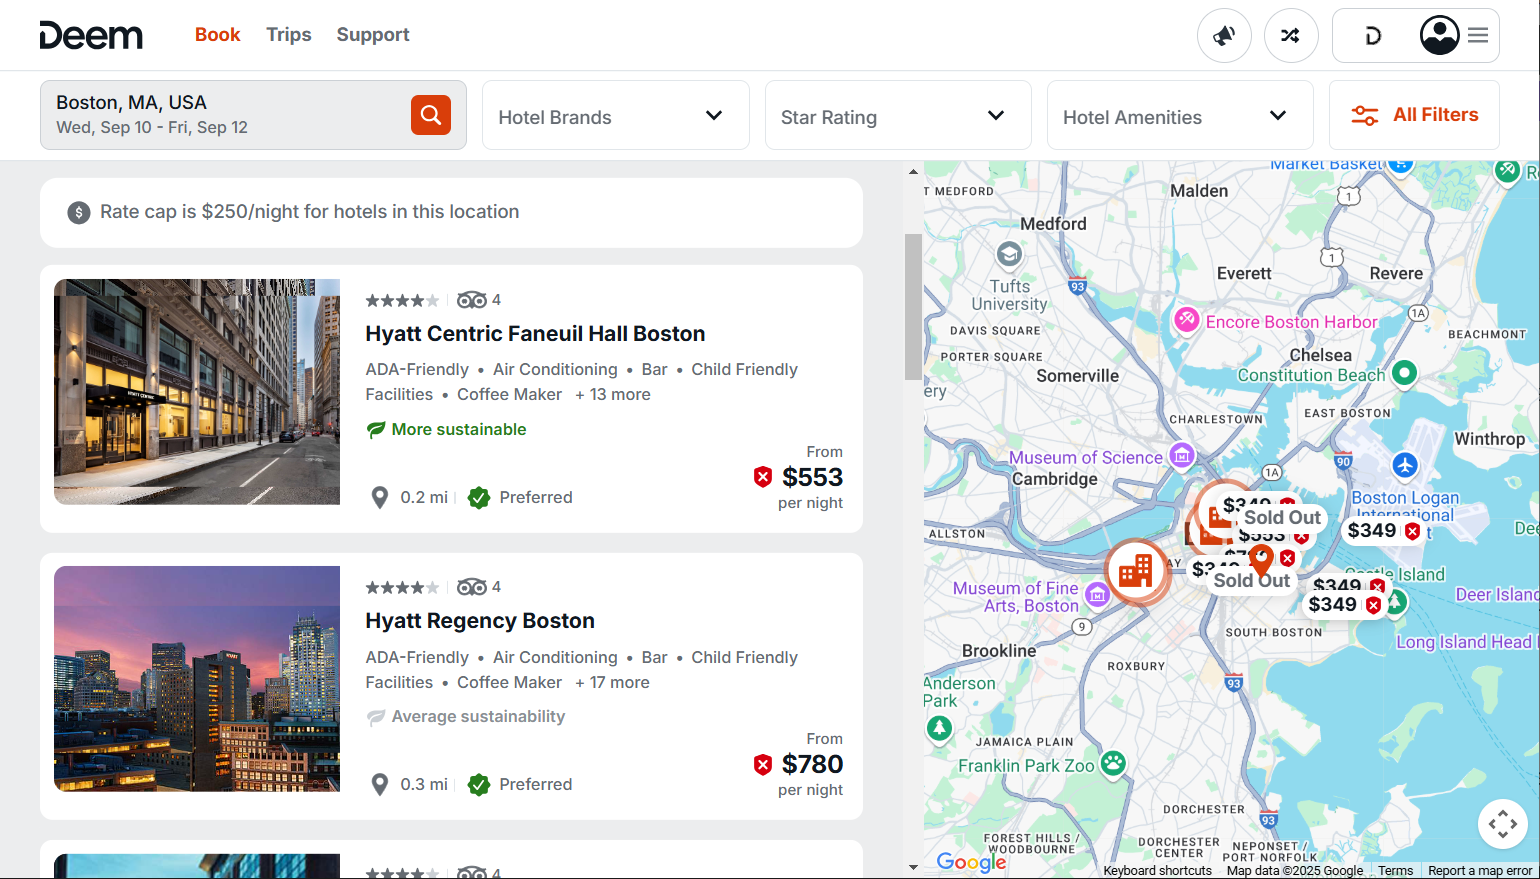Click the shuffle arrows icon button
This screenshot has height=879, width=1540.
(x=1291, y=35)
